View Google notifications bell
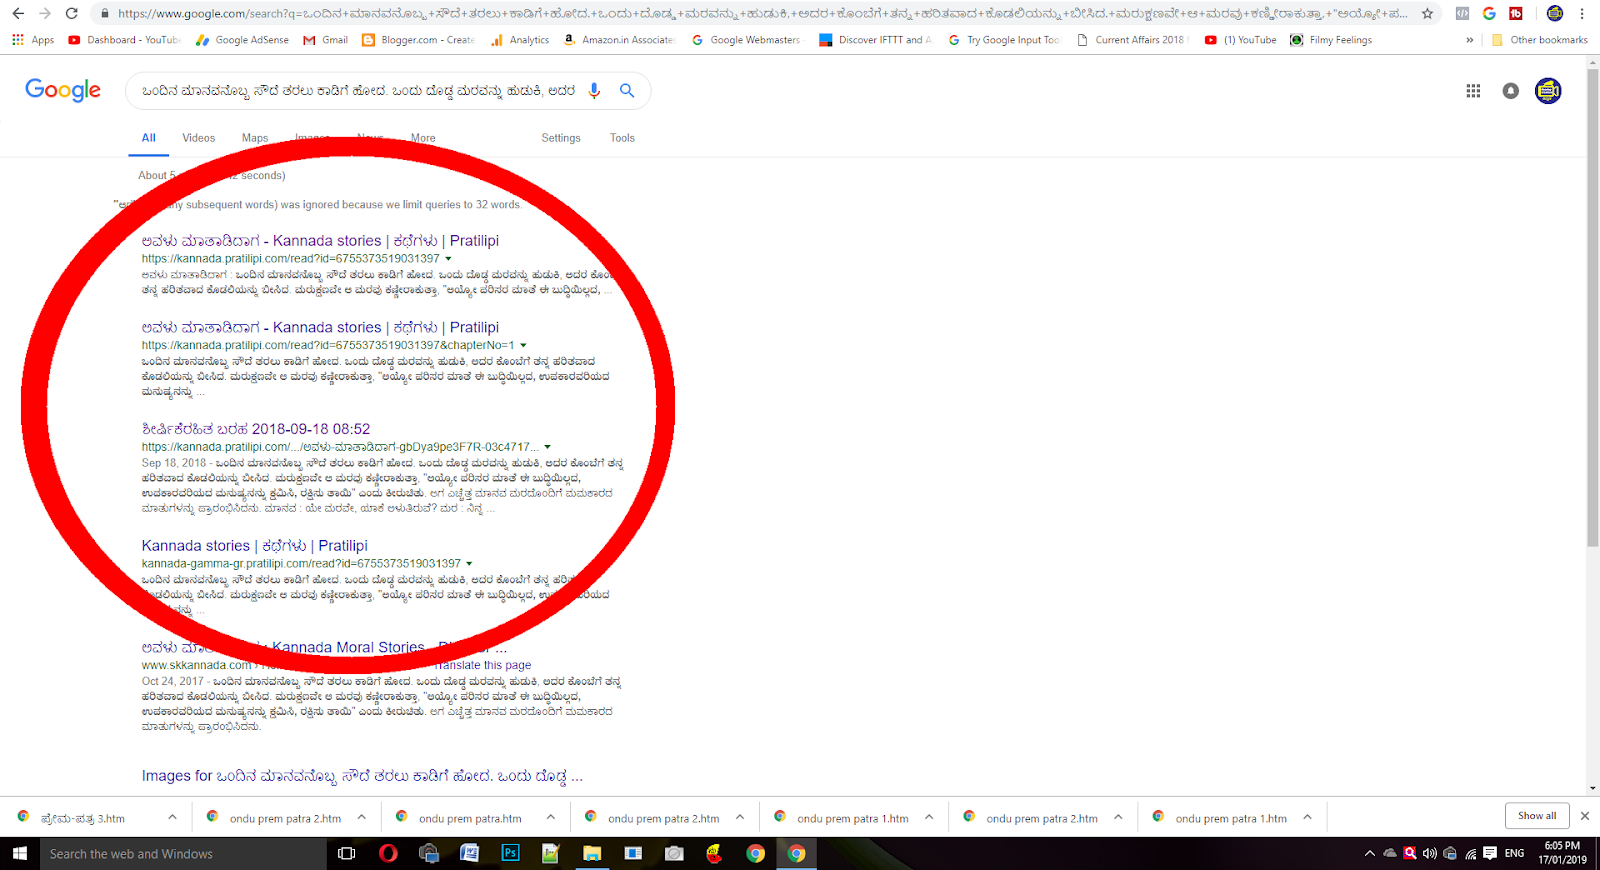This screenshot has width=1600, height=870. point(1510,91)
